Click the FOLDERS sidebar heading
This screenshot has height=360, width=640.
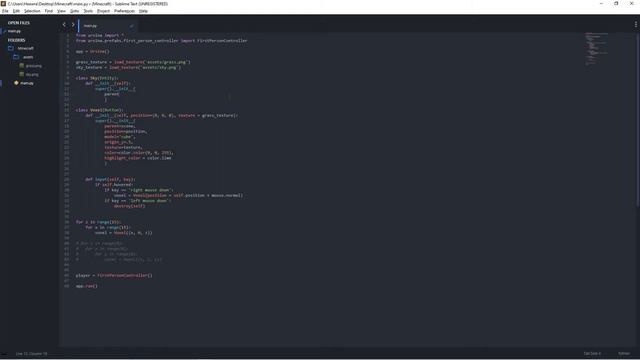click(16, 40)
